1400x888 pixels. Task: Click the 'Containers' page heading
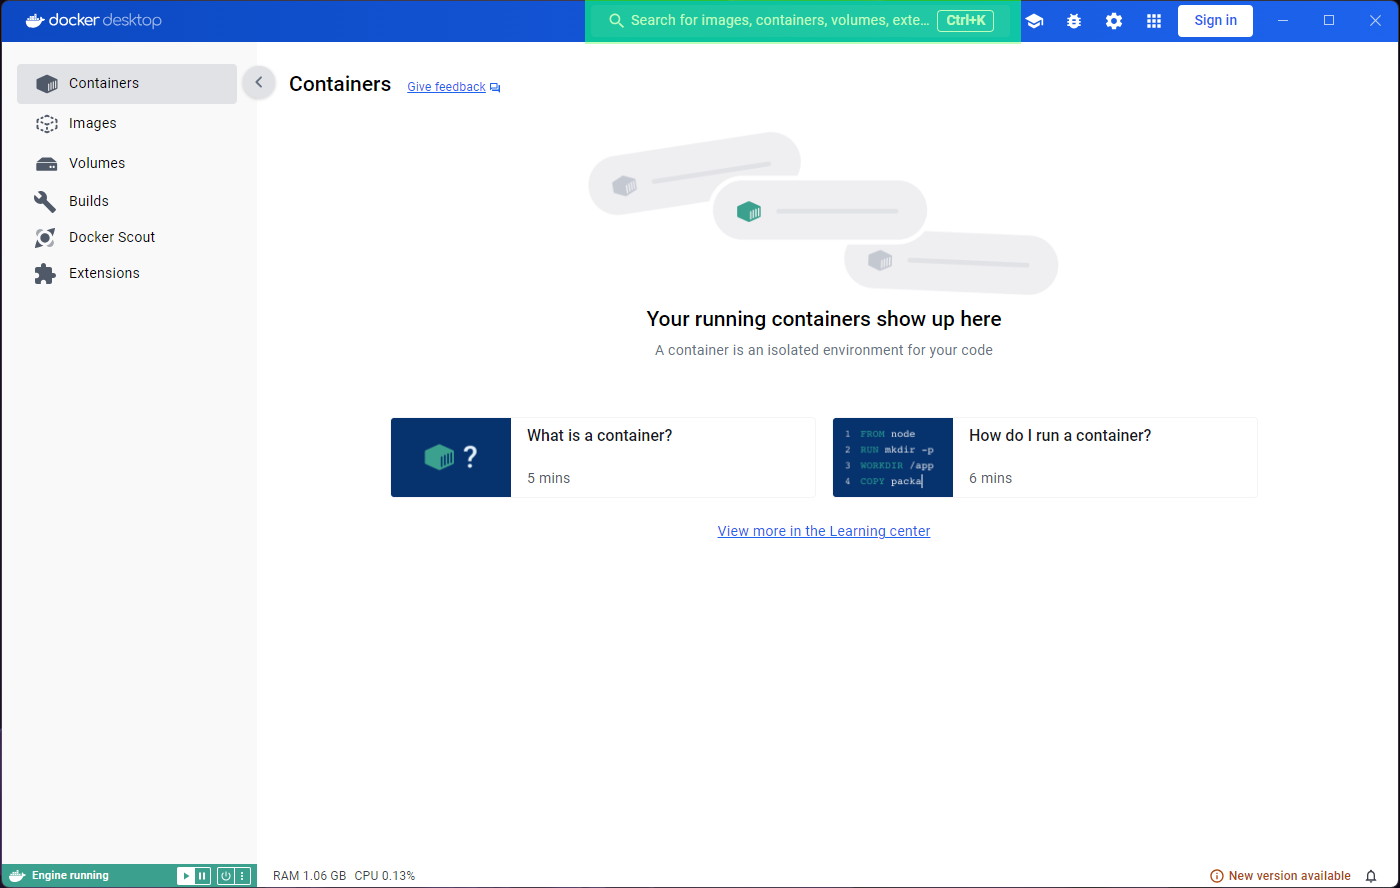click(x=340, y=84)
